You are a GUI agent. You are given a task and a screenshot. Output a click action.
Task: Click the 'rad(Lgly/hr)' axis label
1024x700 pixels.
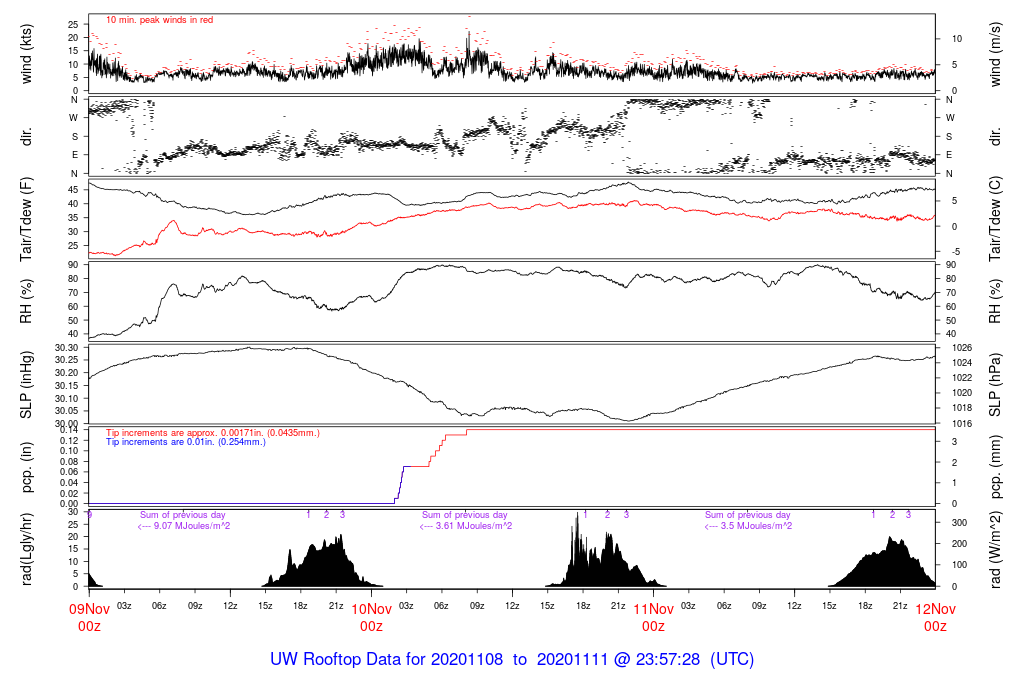click(27, 549)
